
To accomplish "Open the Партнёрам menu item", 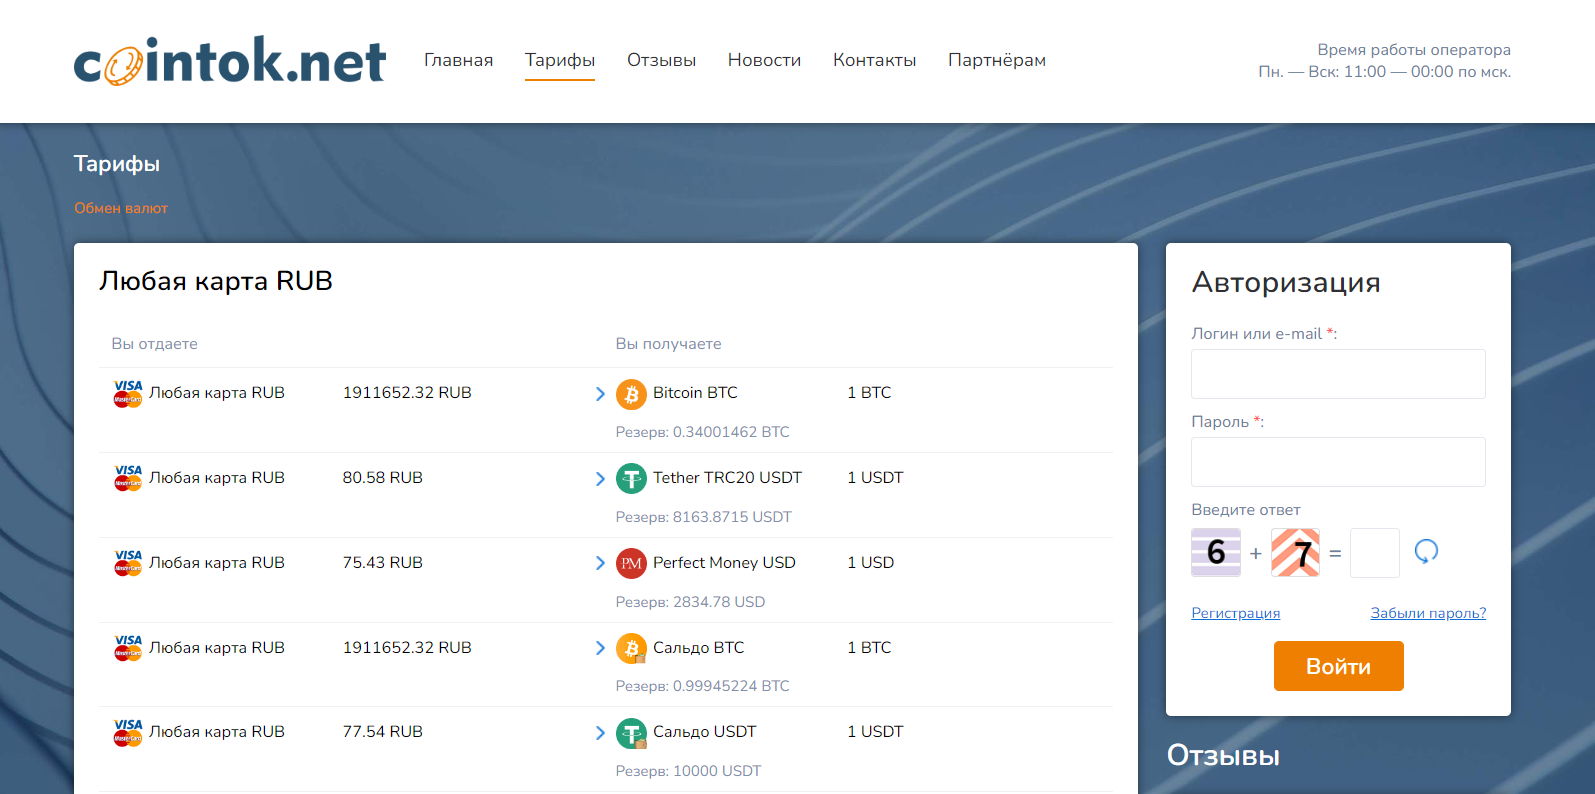I will pyautogui.click(x=997, y=60).
